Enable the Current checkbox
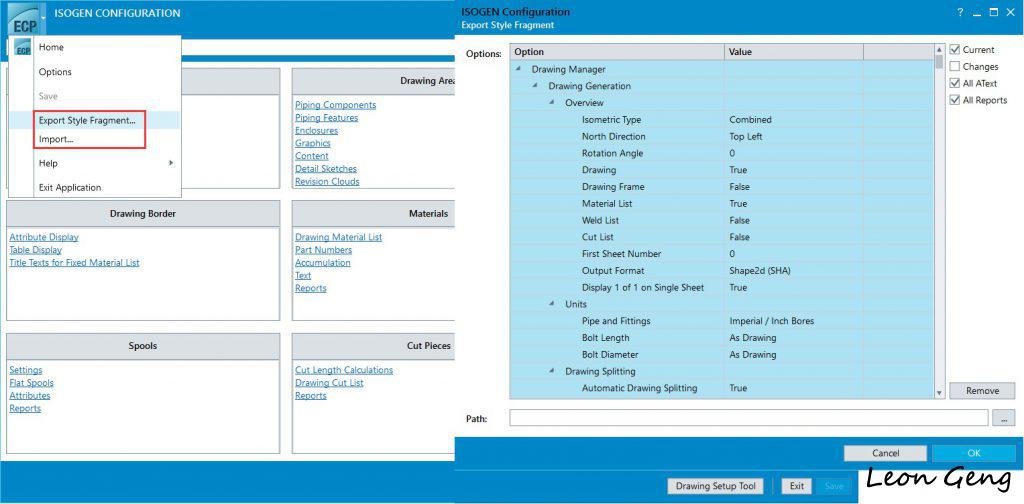Image resolution: width=1024 pixels, height=504 pixels. pos(955,50)
